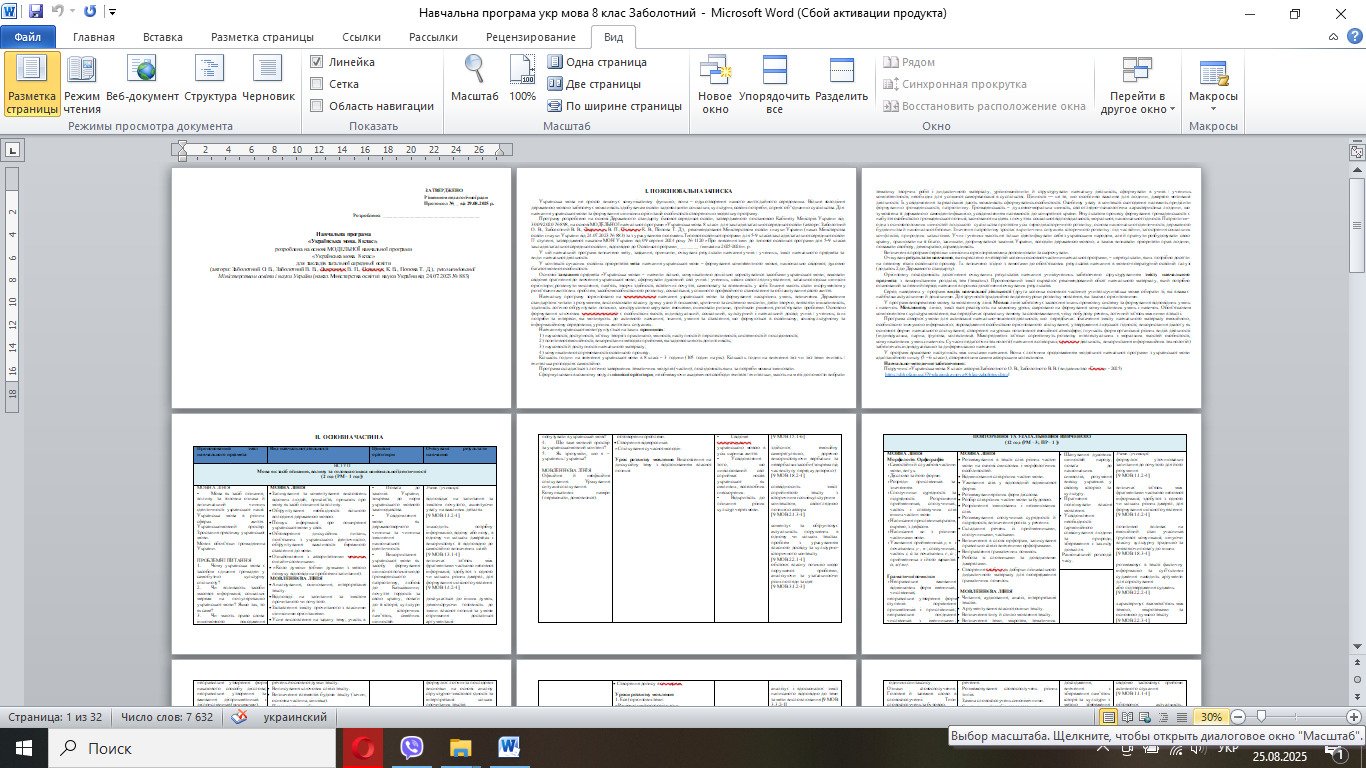Switch to the Вставка tab

163,37
